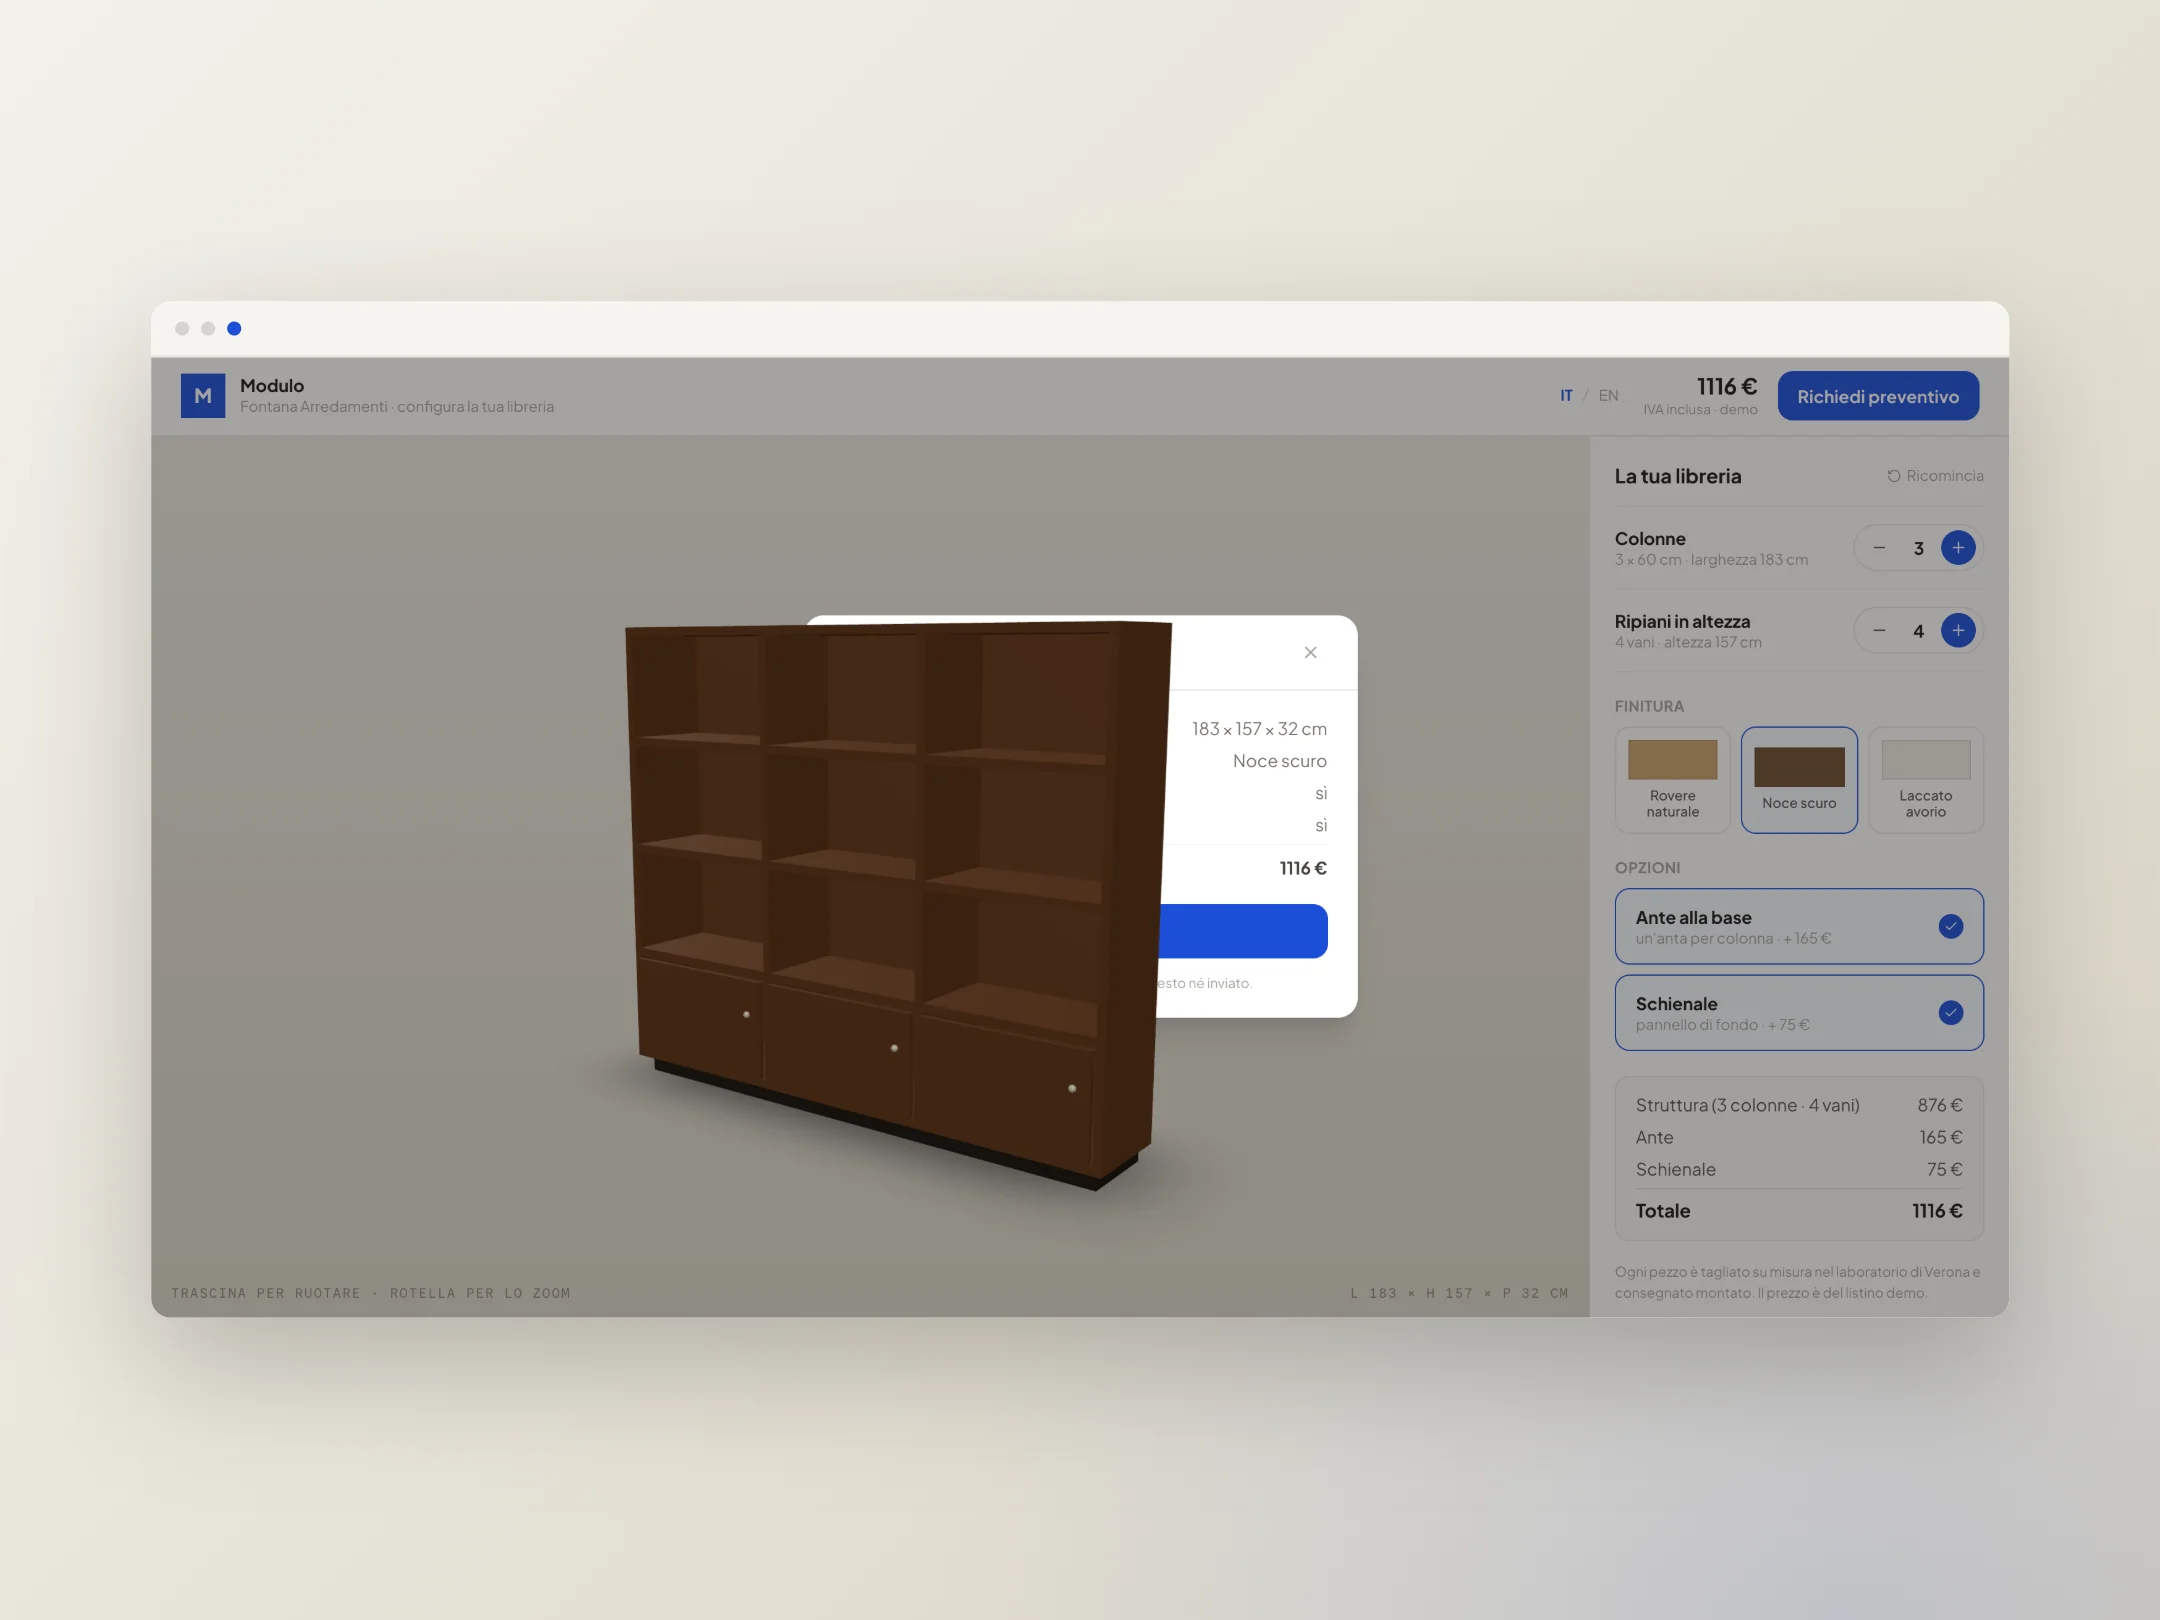Click the Ricomincia reset link
The height and width of the screenshot is (1620, 2160).
click(x=1935, y=476)
